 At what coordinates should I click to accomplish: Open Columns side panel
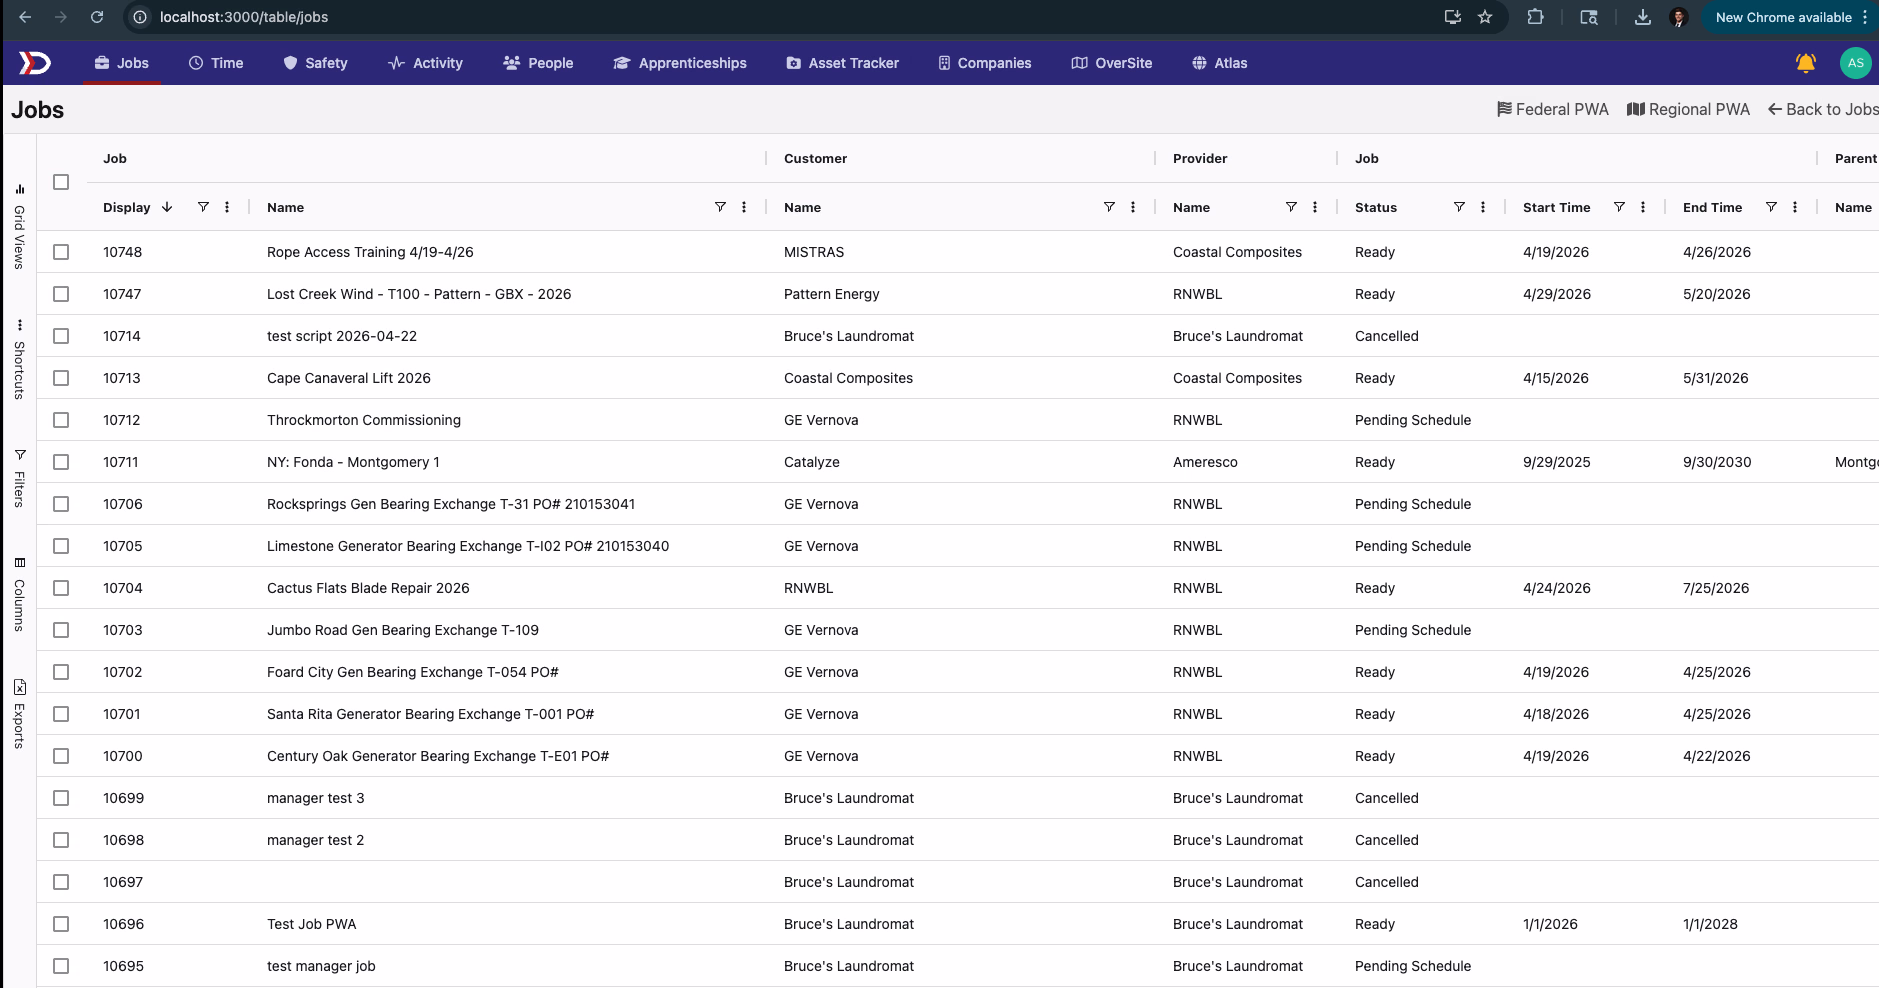coord(19,595)
